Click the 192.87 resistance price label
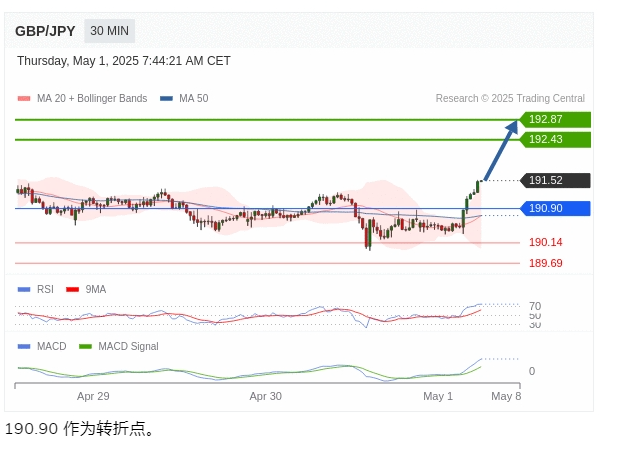 555,119
